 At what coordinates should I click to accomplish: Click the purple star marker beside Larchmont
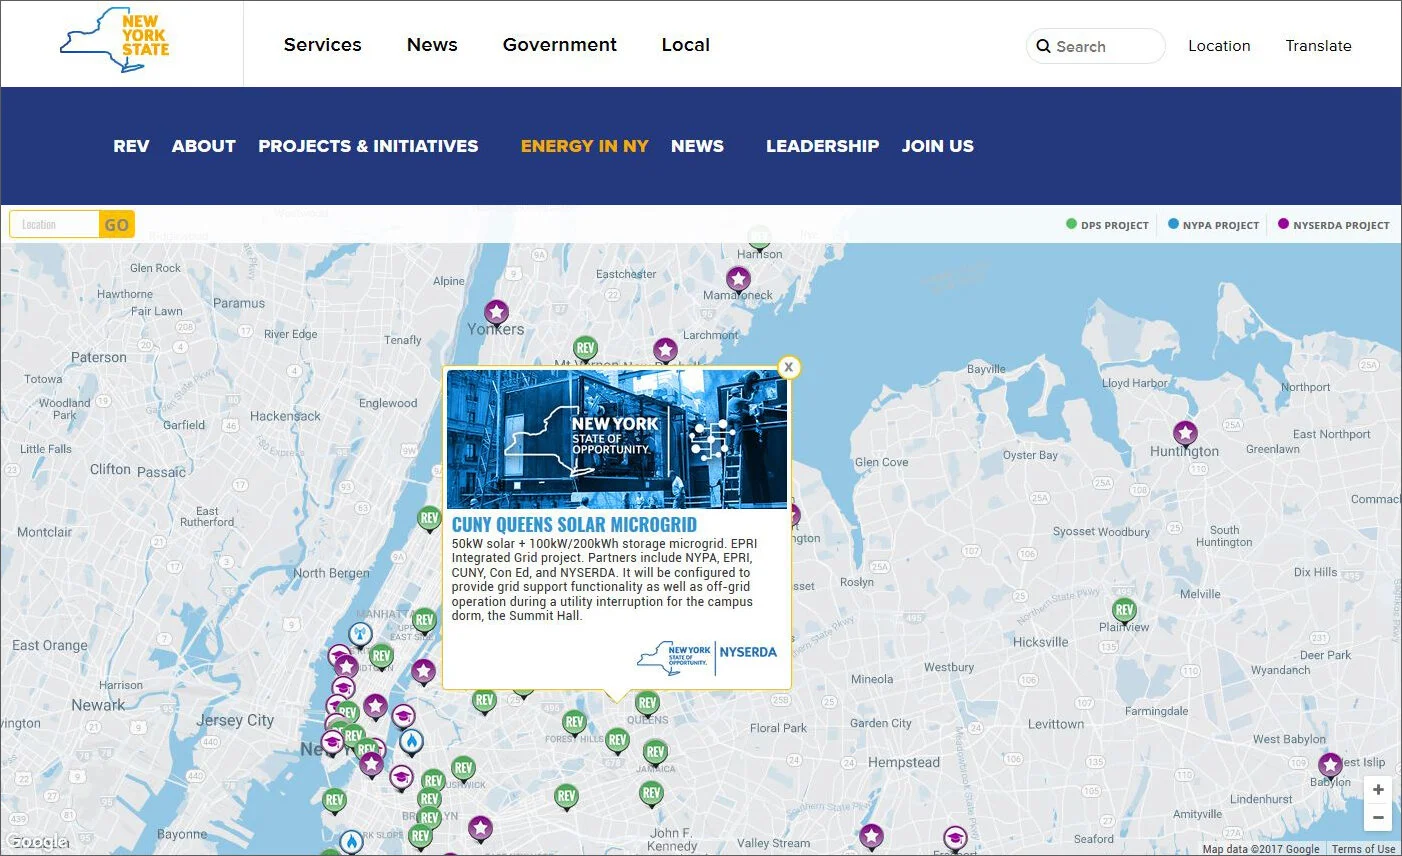coord(665,350)
